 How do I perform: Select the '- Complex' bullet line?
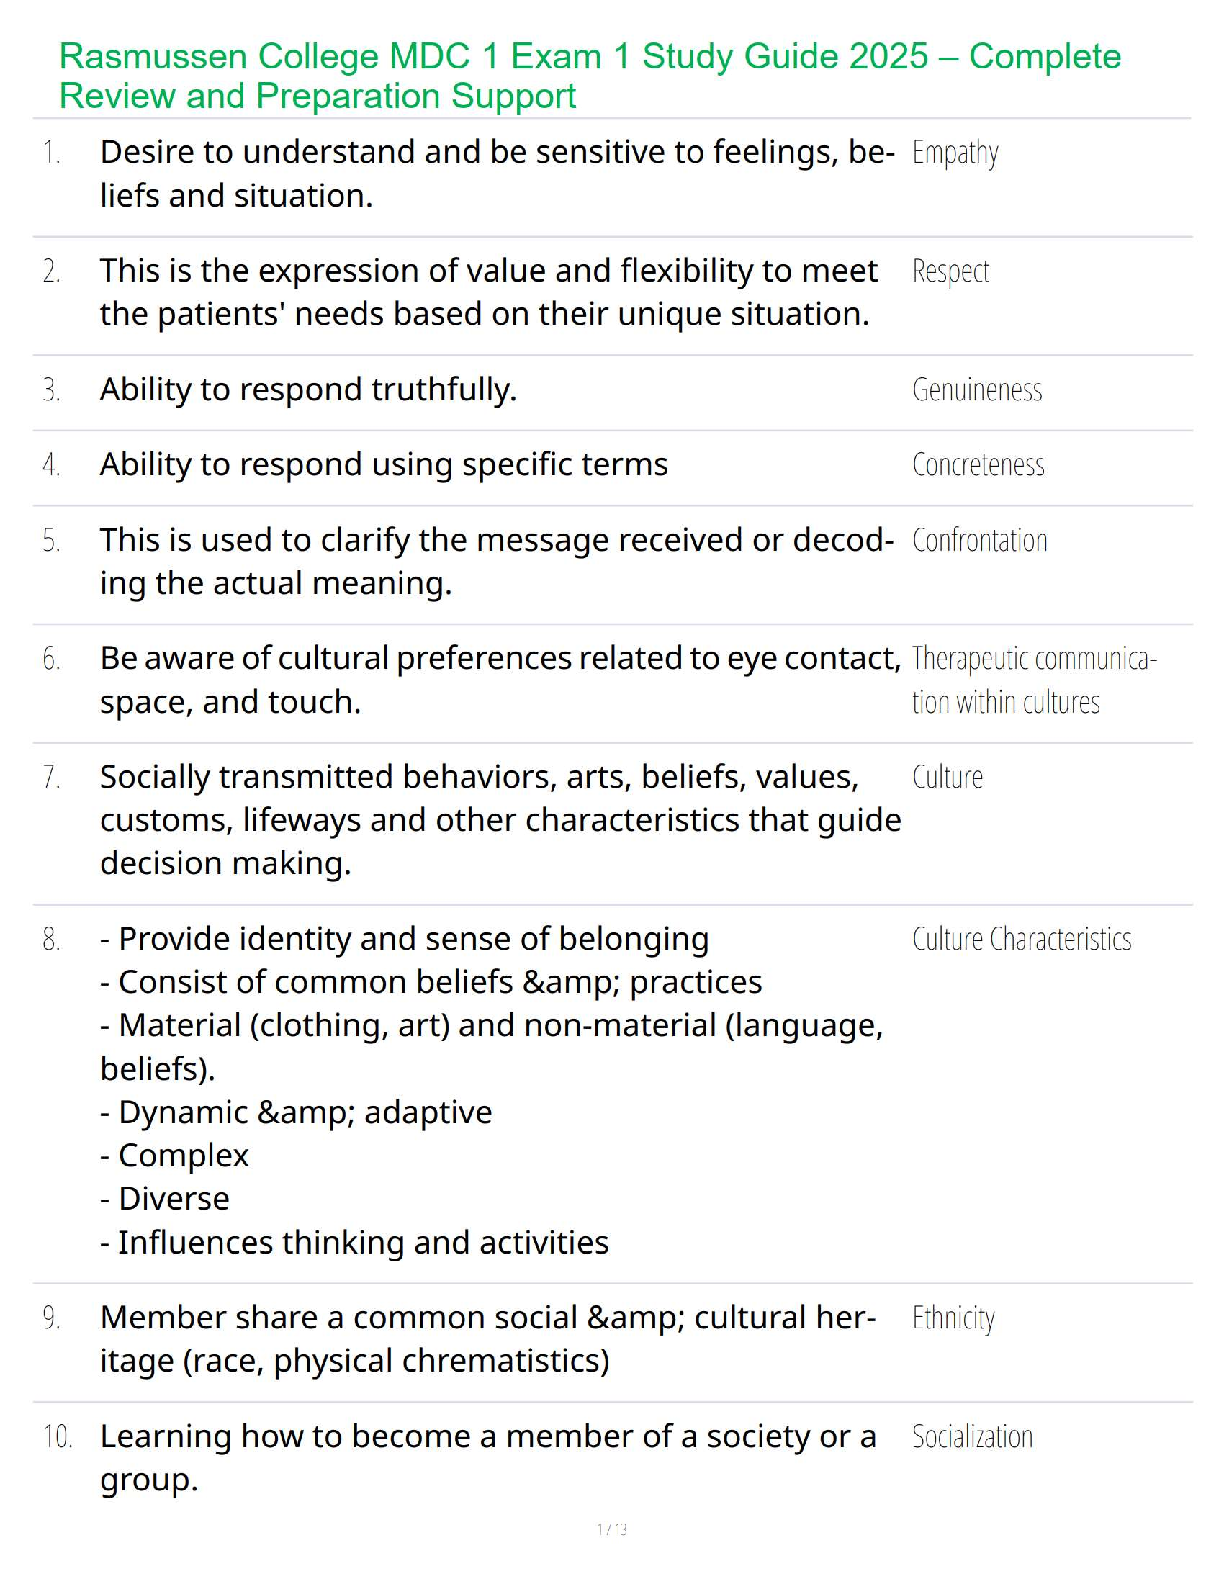coord(174,1156)
